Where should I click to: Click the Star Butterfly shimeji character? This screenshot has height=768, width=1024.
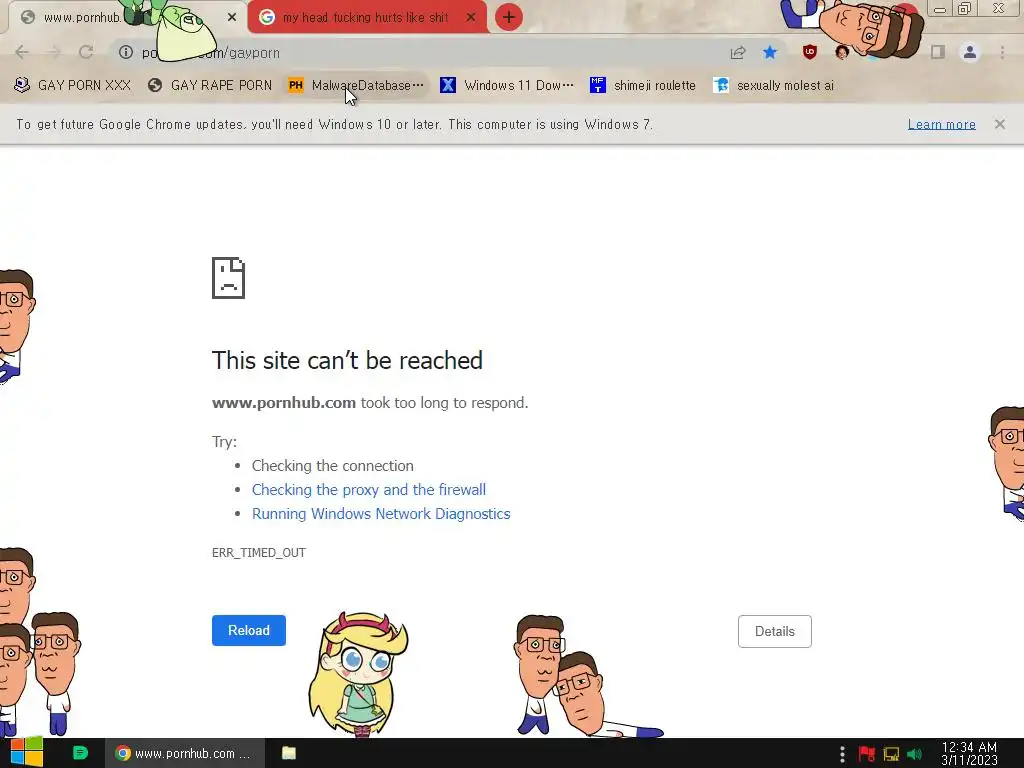[359, 674]
